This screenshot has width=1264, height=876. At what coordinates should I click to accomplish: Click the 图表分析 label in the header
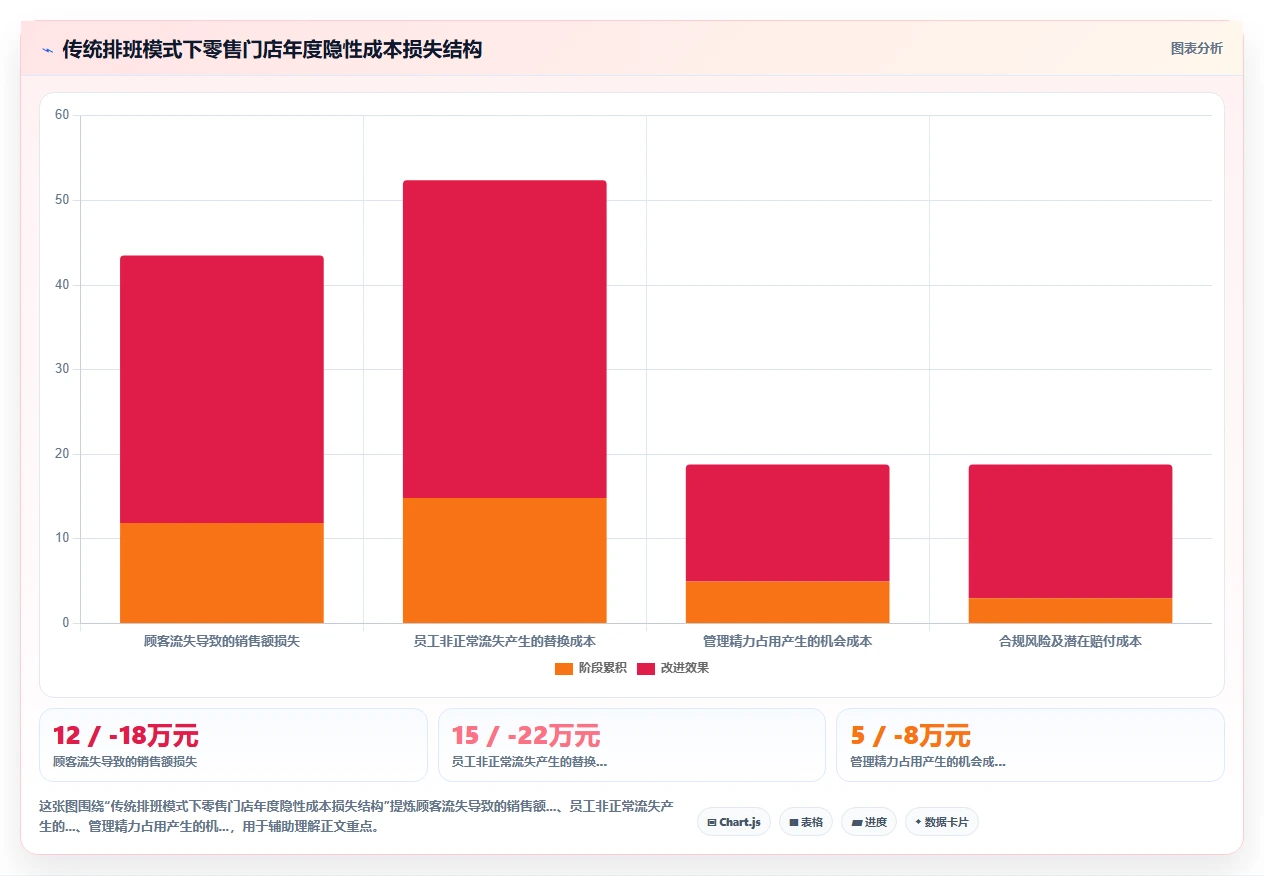point(1196,48)
